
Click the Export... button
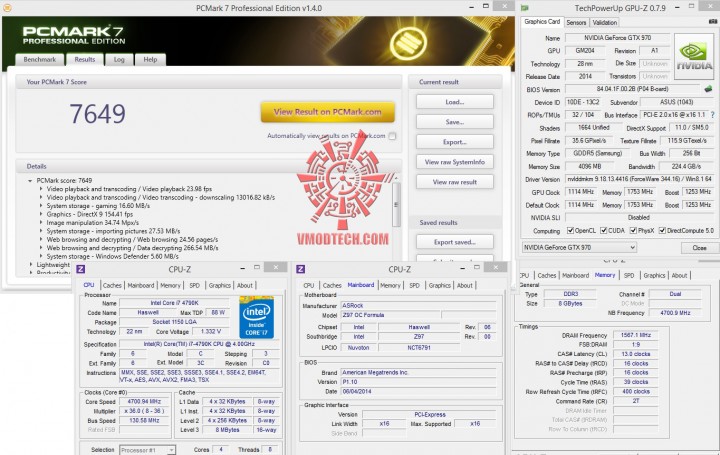[455, 142]
